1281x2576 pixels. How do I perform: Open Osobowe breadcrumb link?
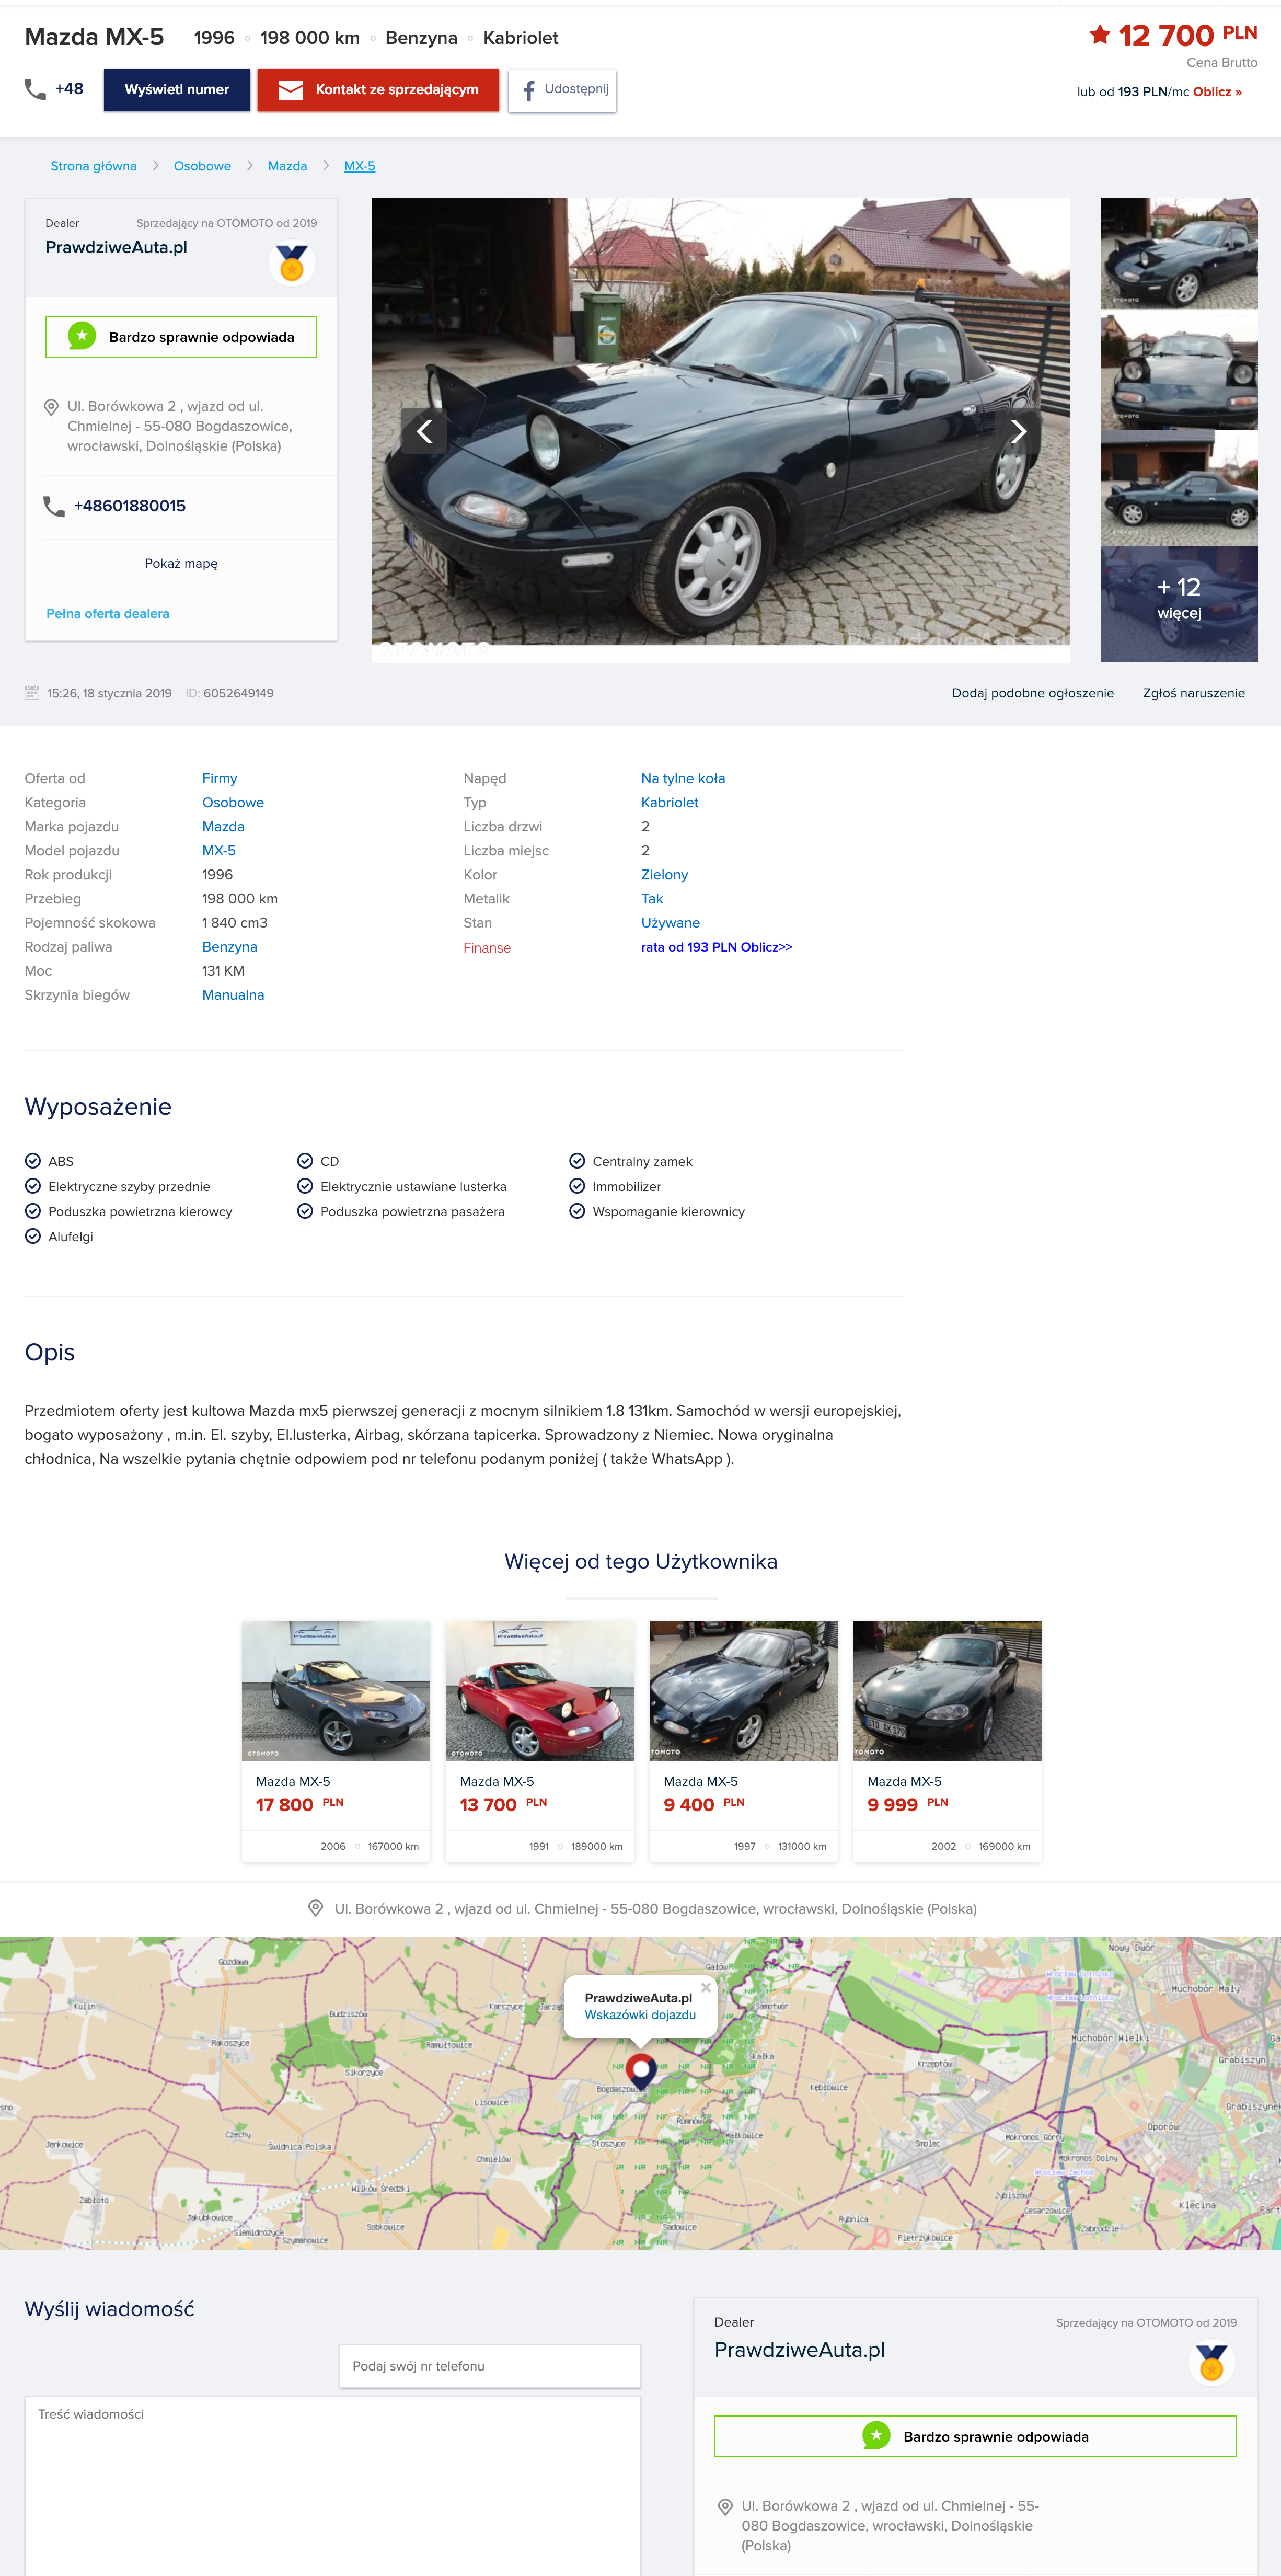pyautogui.click(x=202, y=166)
